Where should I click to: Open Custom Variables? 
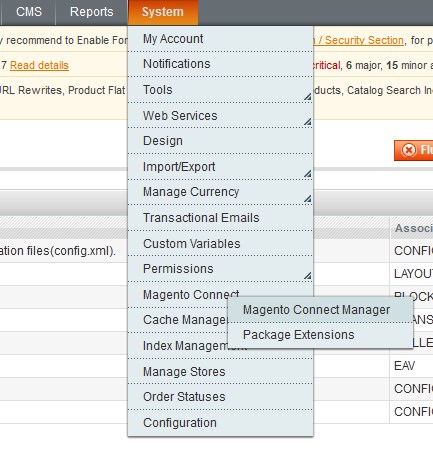click(x=220, y=244)
